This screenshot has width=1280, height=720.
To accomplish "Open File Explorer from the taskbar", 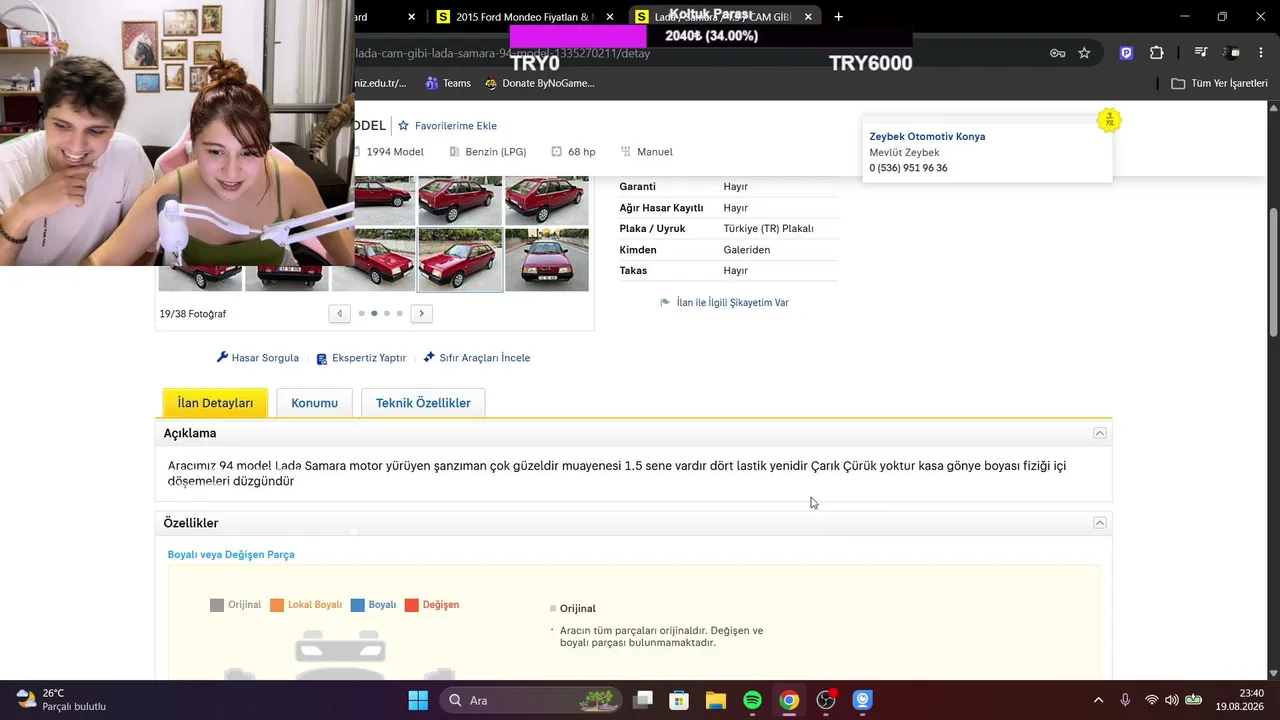I will (x=716, y=700).
